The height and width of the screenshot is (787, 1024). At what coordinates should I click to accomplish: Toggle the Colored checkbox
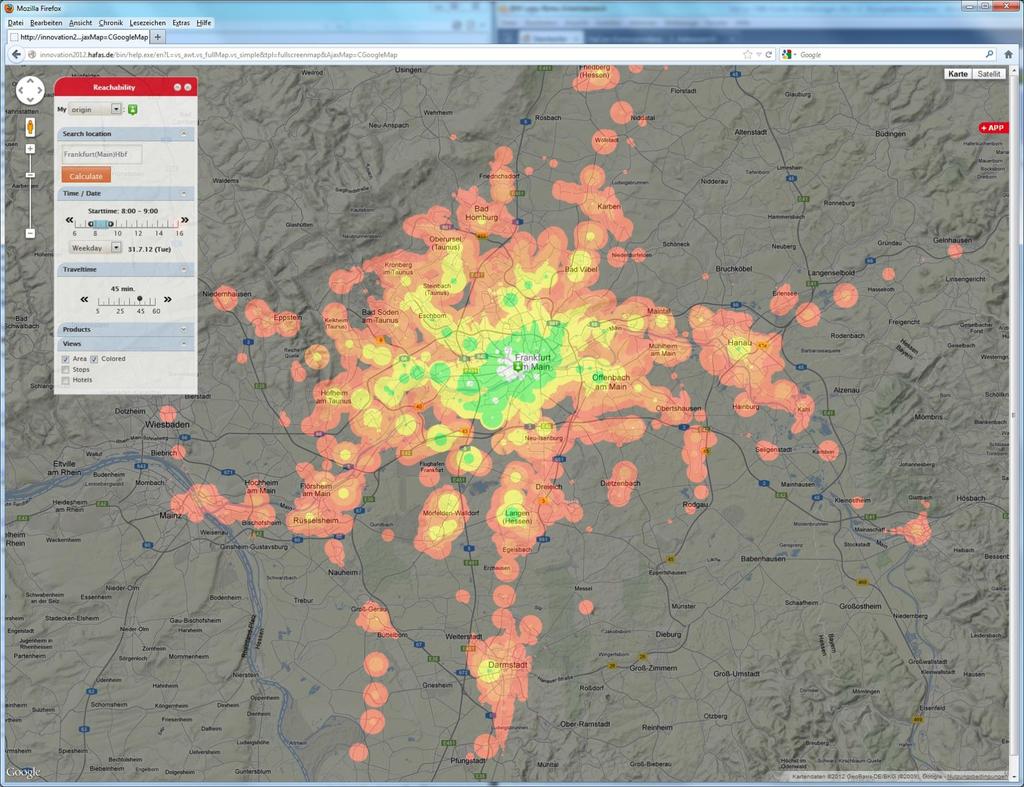click(x=94, y=359)
